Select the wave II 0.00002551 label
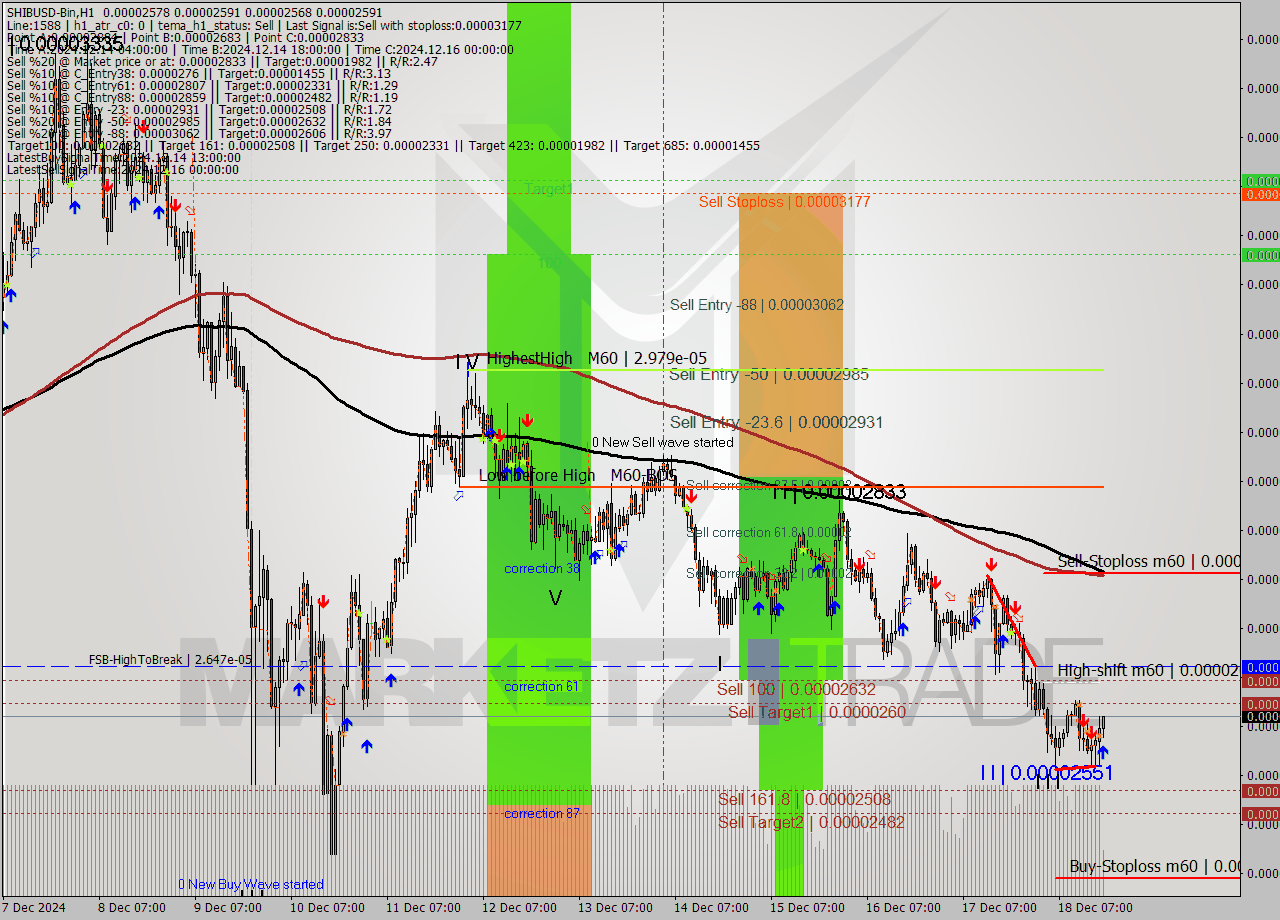This screenshot has width=1280, height=920. coord(1046,773)
